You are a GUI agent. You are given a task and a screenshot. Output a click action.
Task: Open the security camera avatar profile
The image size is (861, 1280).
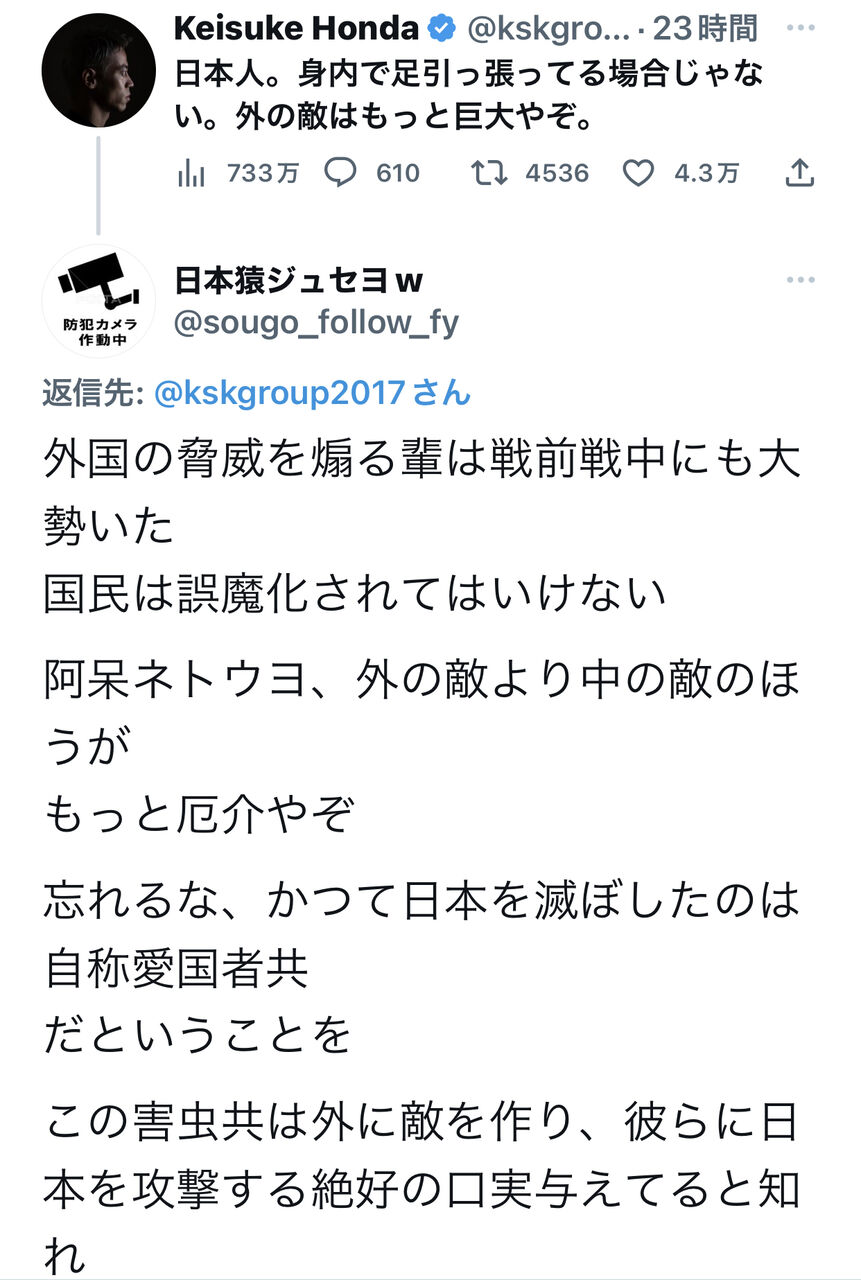[x=97, y=301]
